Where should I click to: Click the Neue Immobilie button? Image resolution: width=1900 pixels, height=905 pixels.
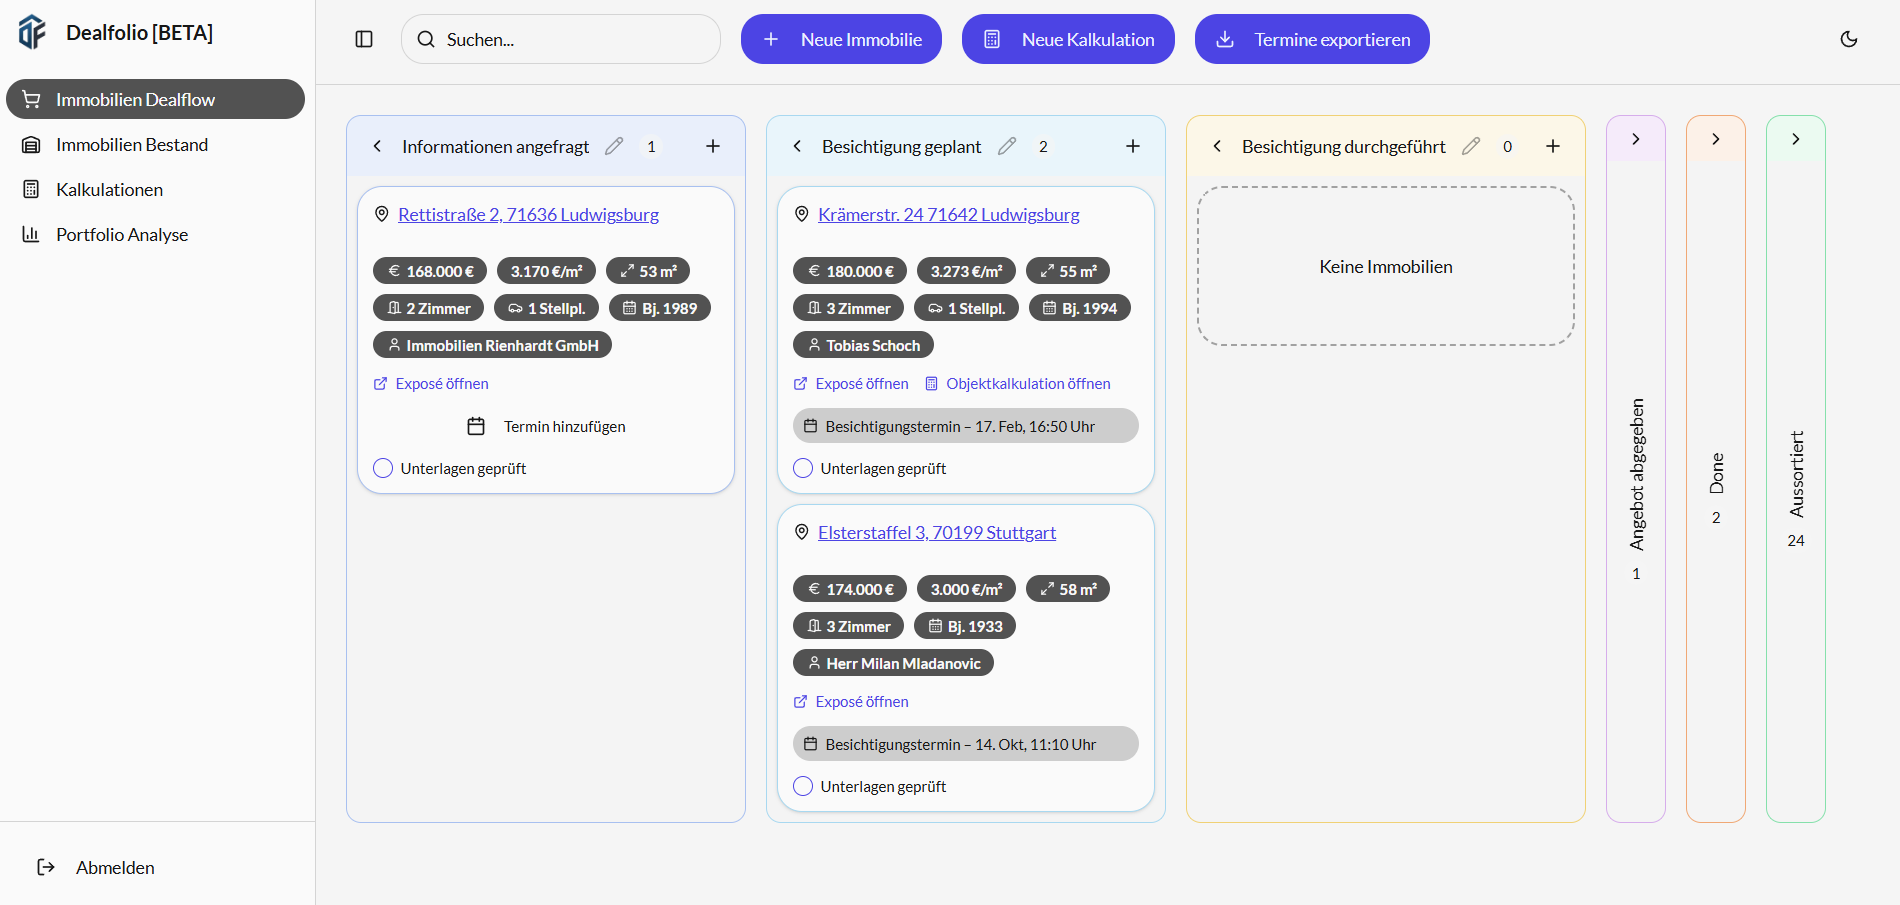[841, 39]
